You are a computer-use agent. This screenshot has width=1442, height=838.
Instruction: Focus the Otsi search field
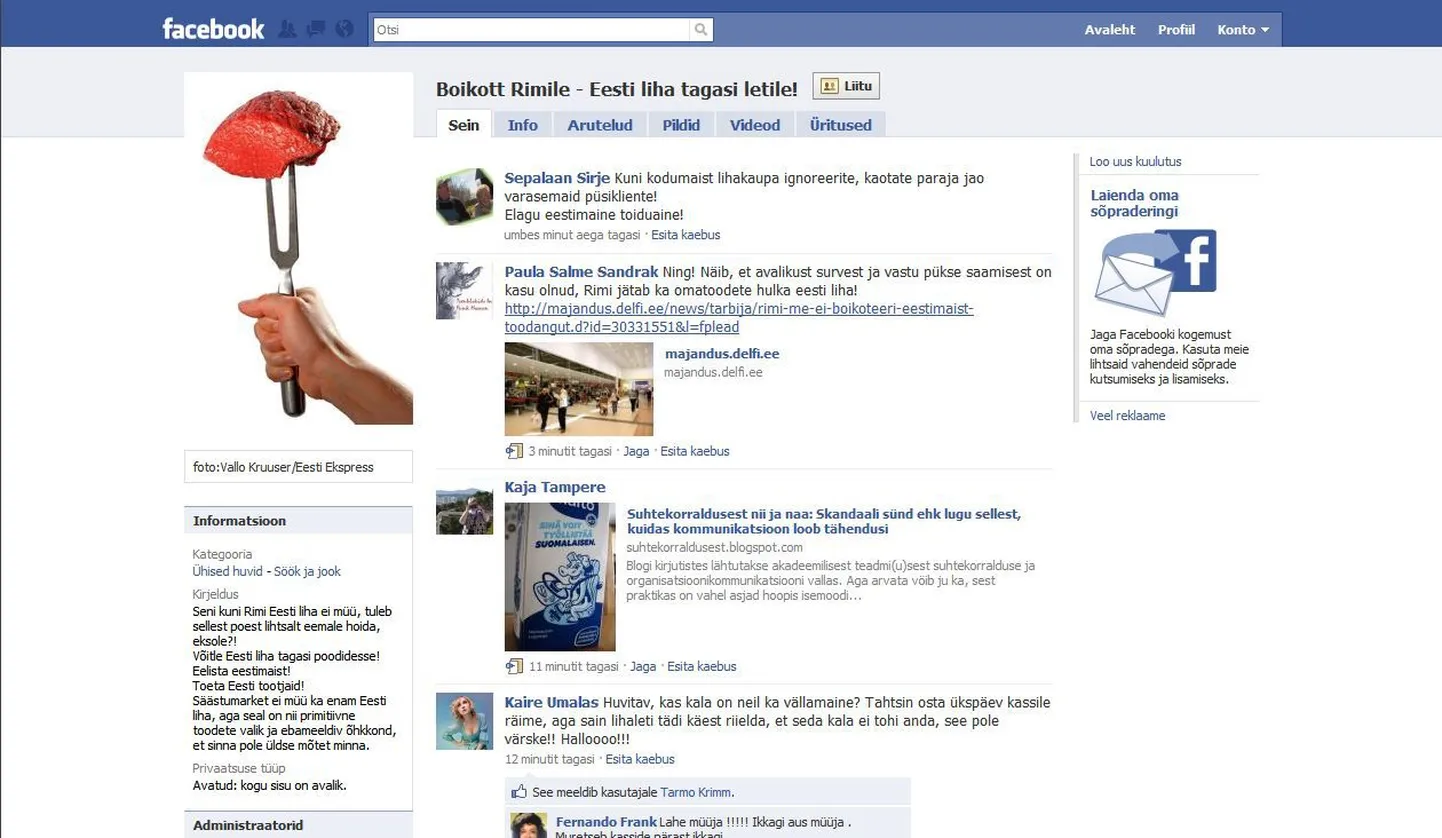pos(532,30)
